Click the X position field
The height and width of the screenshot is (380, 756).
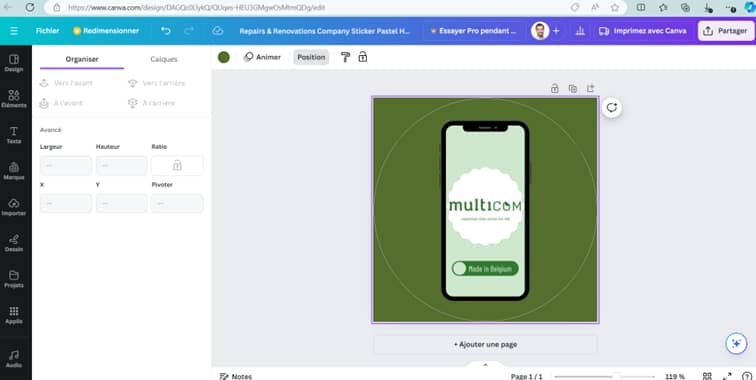click(x=66, y=204)
